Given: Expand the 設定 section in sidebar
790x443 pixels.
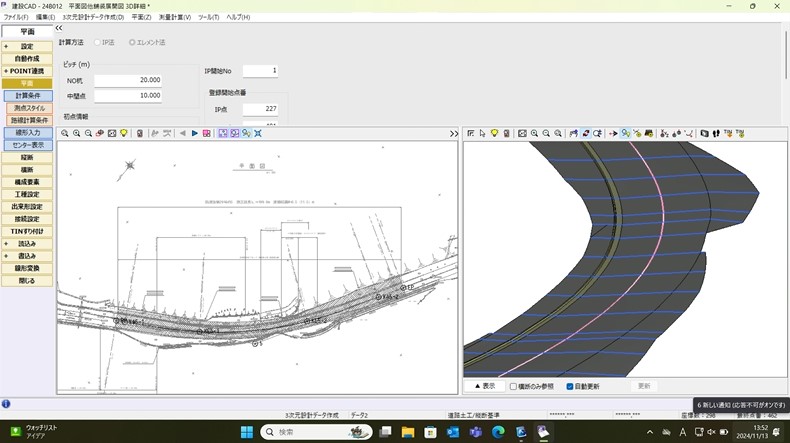Looking at the screenshot, I should [27, 47].
